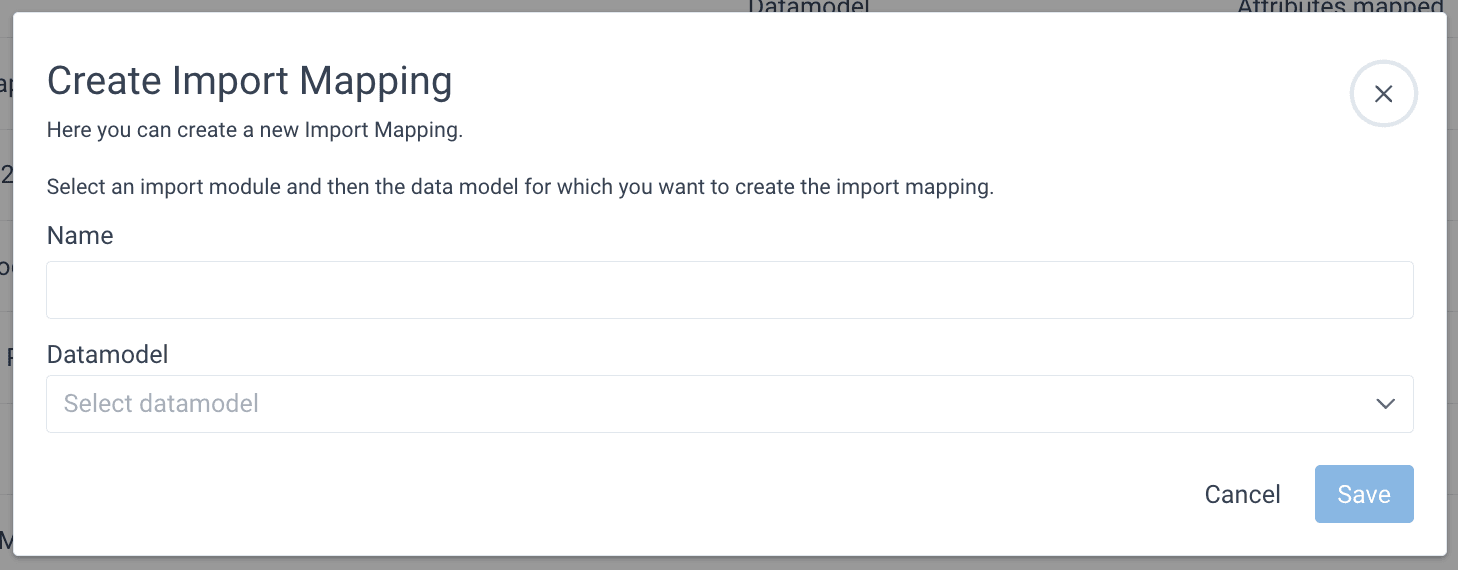Click the 'Select an import module' instruction text
This screenshot has width=1458, height=570.
click(x=520, y=187)
